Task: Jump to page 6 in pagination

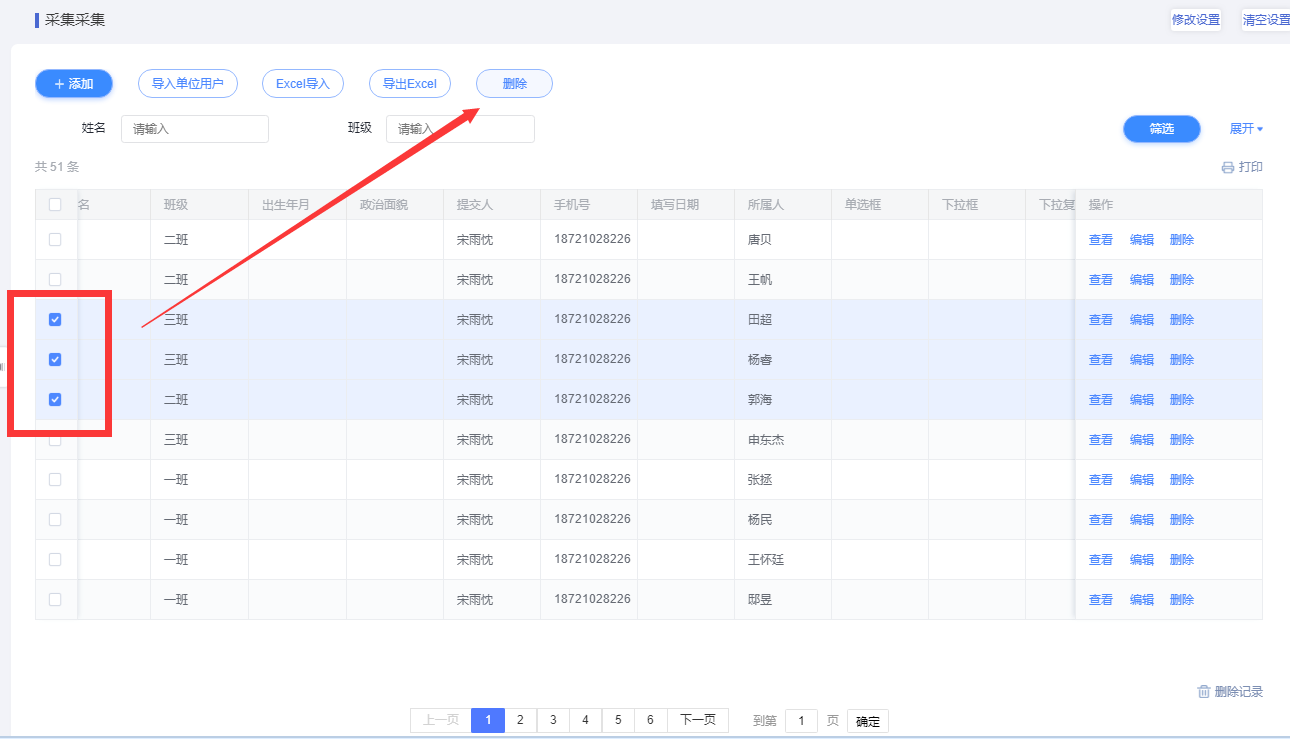Action: (650, 720)
